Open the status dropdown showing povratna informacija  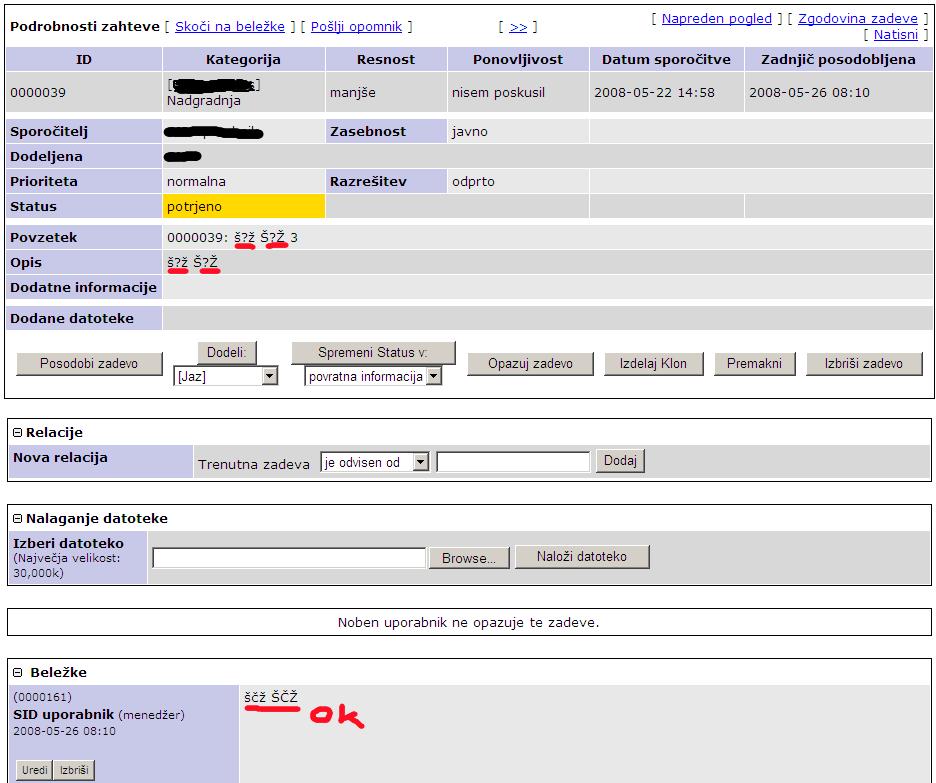pyautogui.click(x=372, y=376)
